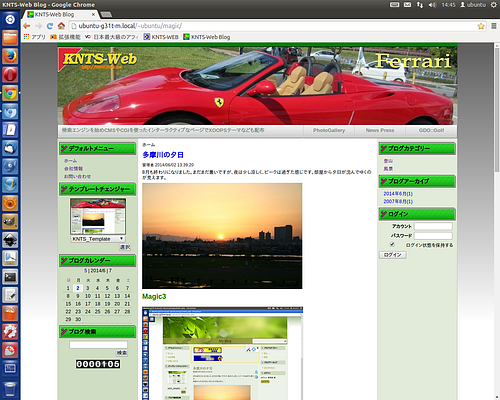The height and width of the screenshot is (400, 500).
Task: Open the keyboard indicator in top panel
Action: 394,5
